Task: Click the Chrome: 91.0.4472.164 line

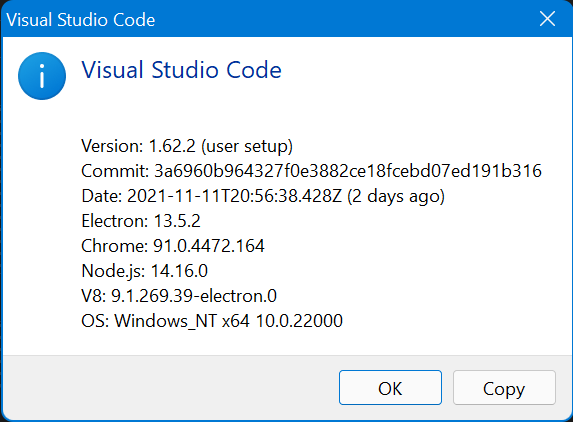Action: 173,246
